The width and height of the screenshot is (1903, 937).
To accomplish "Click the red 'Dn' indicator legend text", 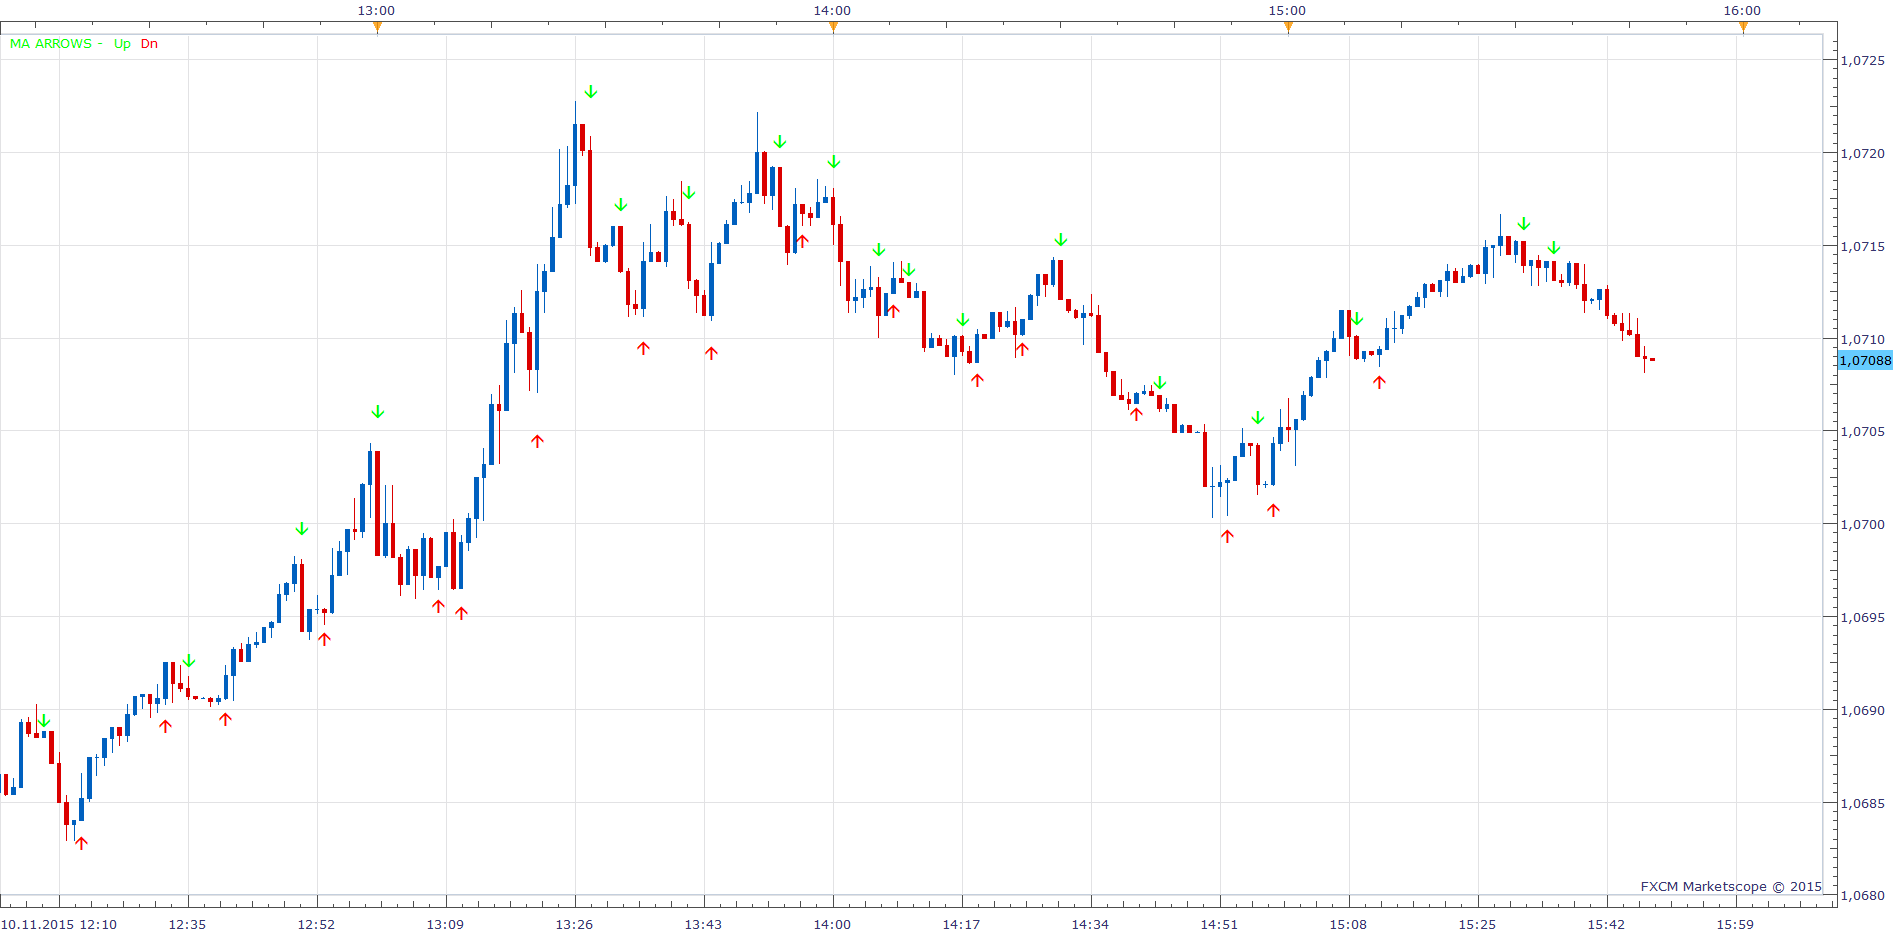I will coord(149,44).
